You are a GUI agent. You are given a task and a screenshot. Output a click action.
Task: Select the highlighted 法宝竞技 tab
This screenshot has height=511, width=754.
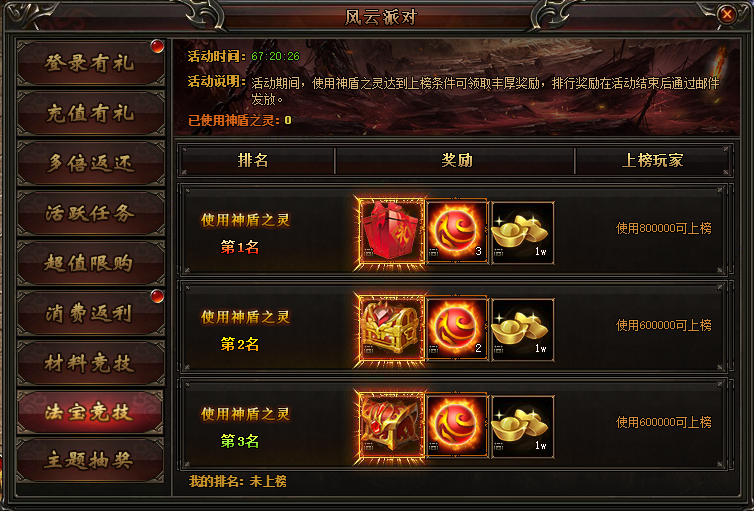click(91, 412)
